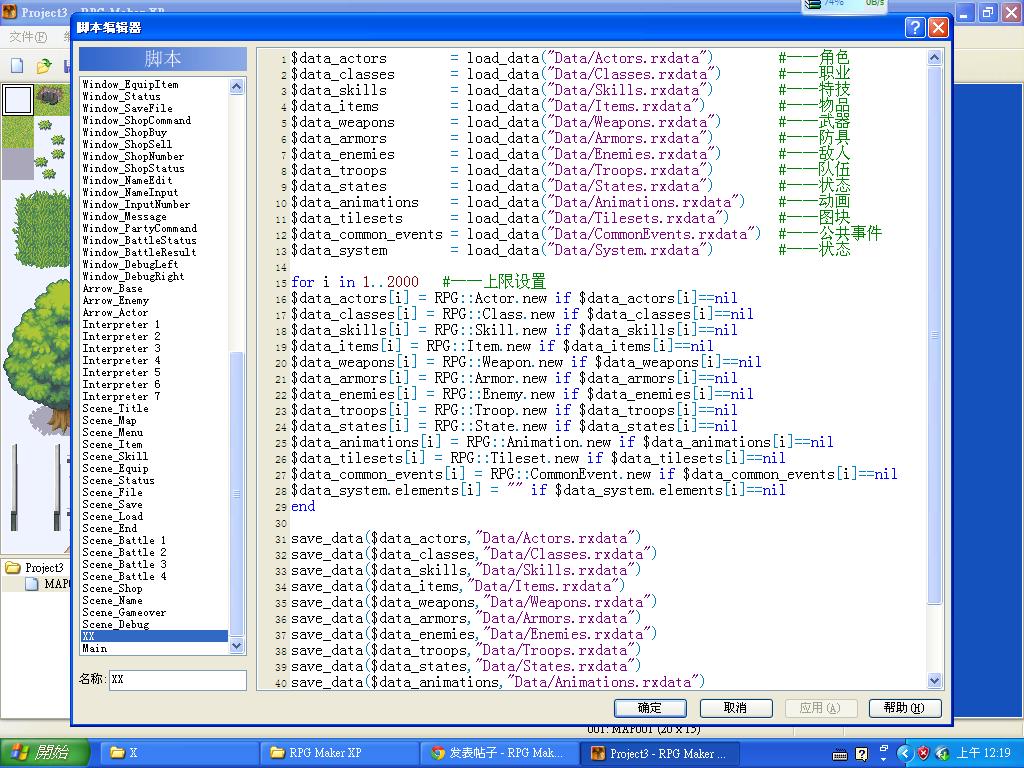
Task: Click code editor scroll-up arrow
Action: (935, 57)
